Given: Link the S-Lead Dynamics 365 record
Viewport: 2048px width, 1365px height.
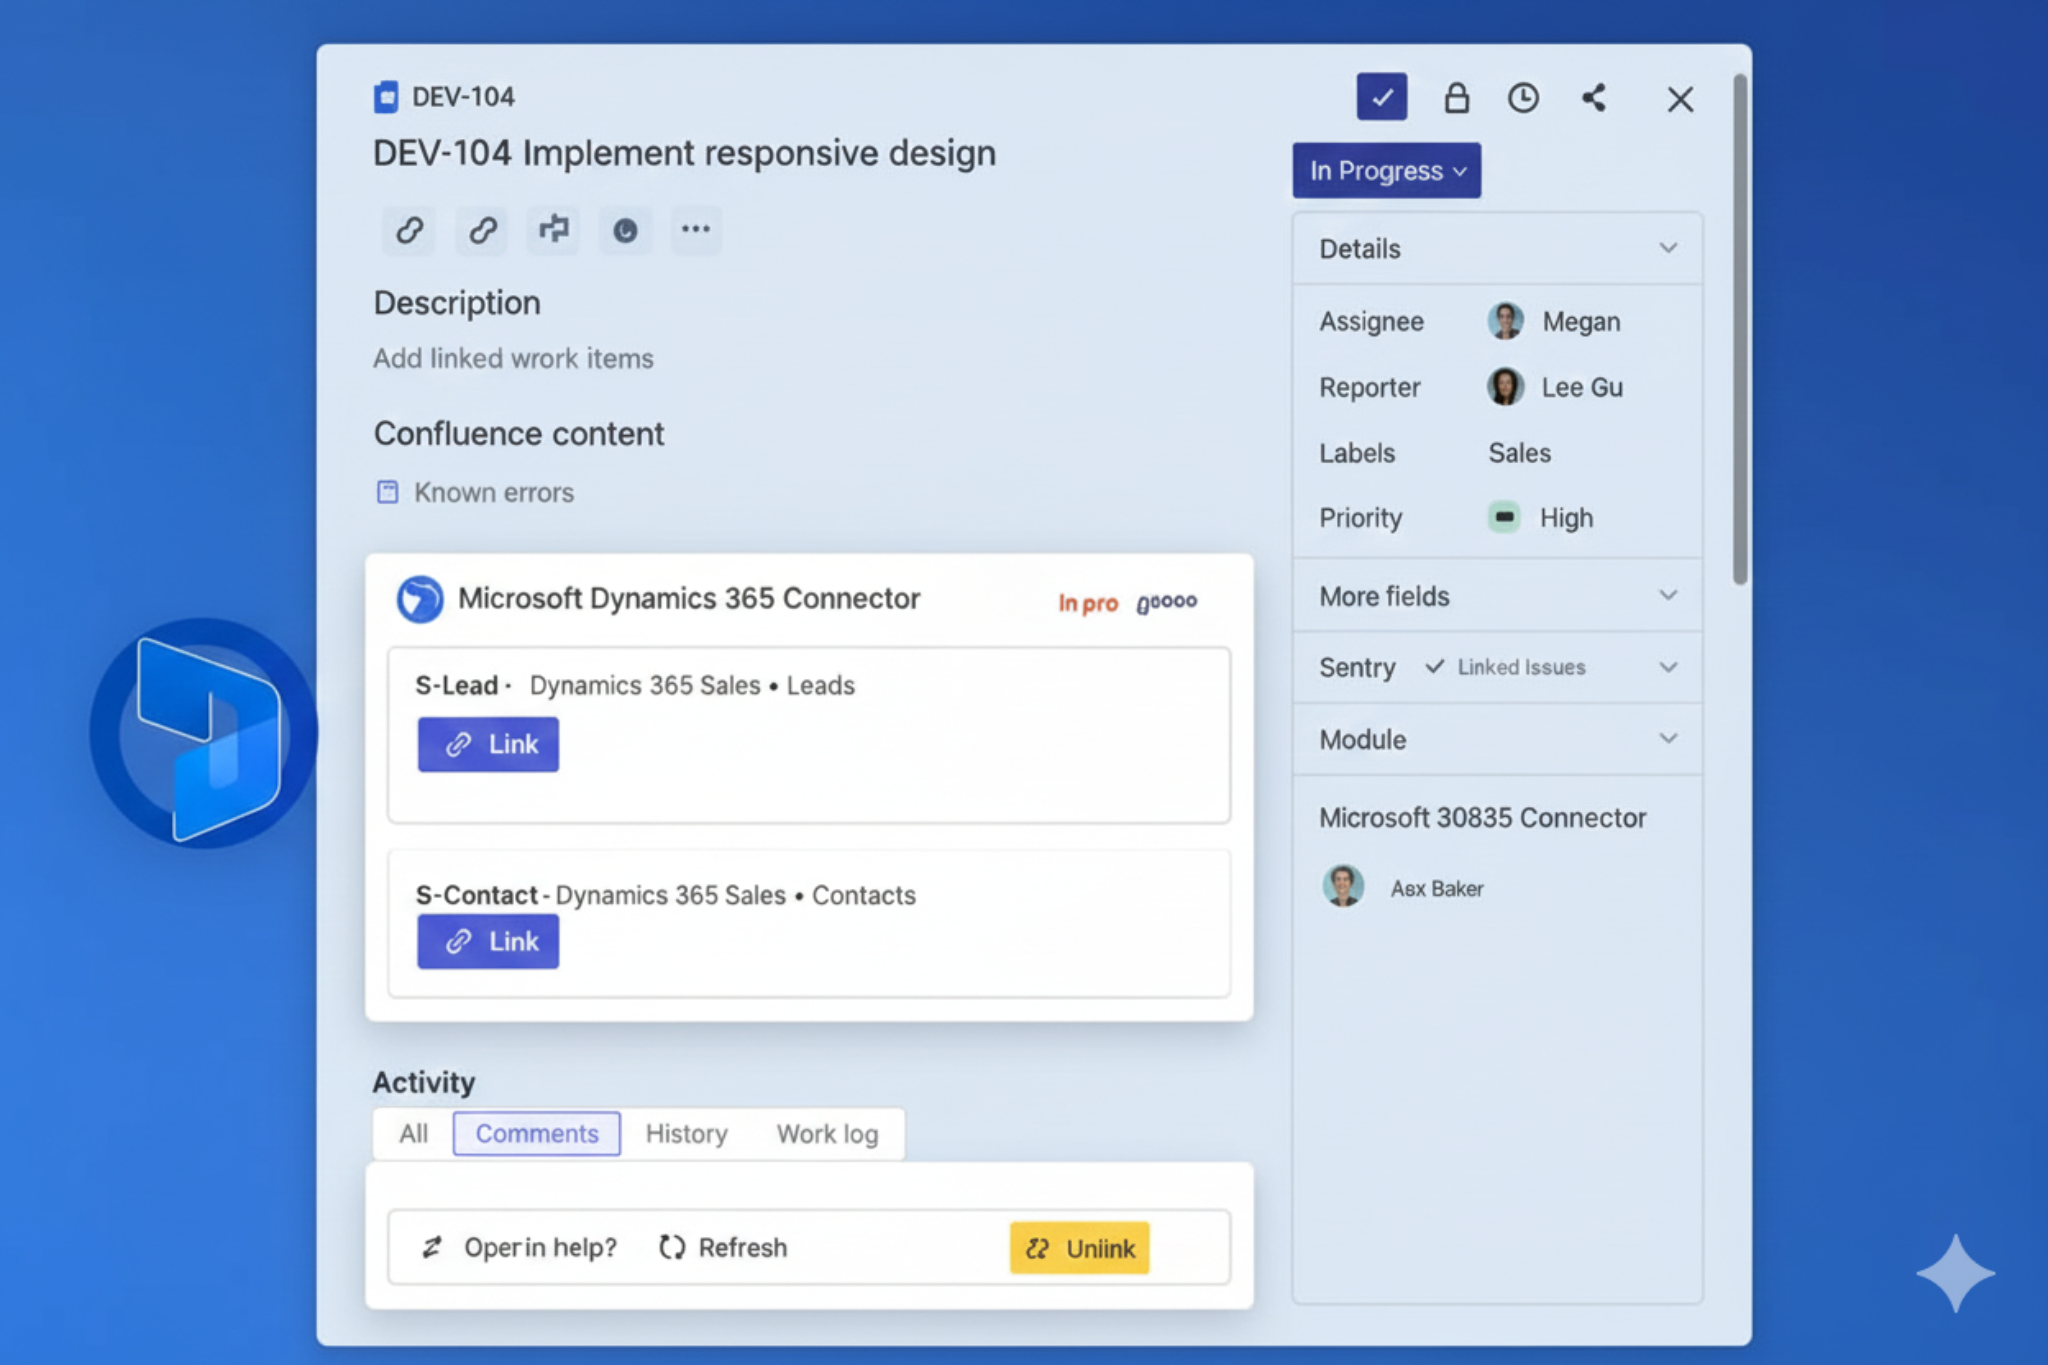Looking at the screenshot, I should [x=487, y=744].
